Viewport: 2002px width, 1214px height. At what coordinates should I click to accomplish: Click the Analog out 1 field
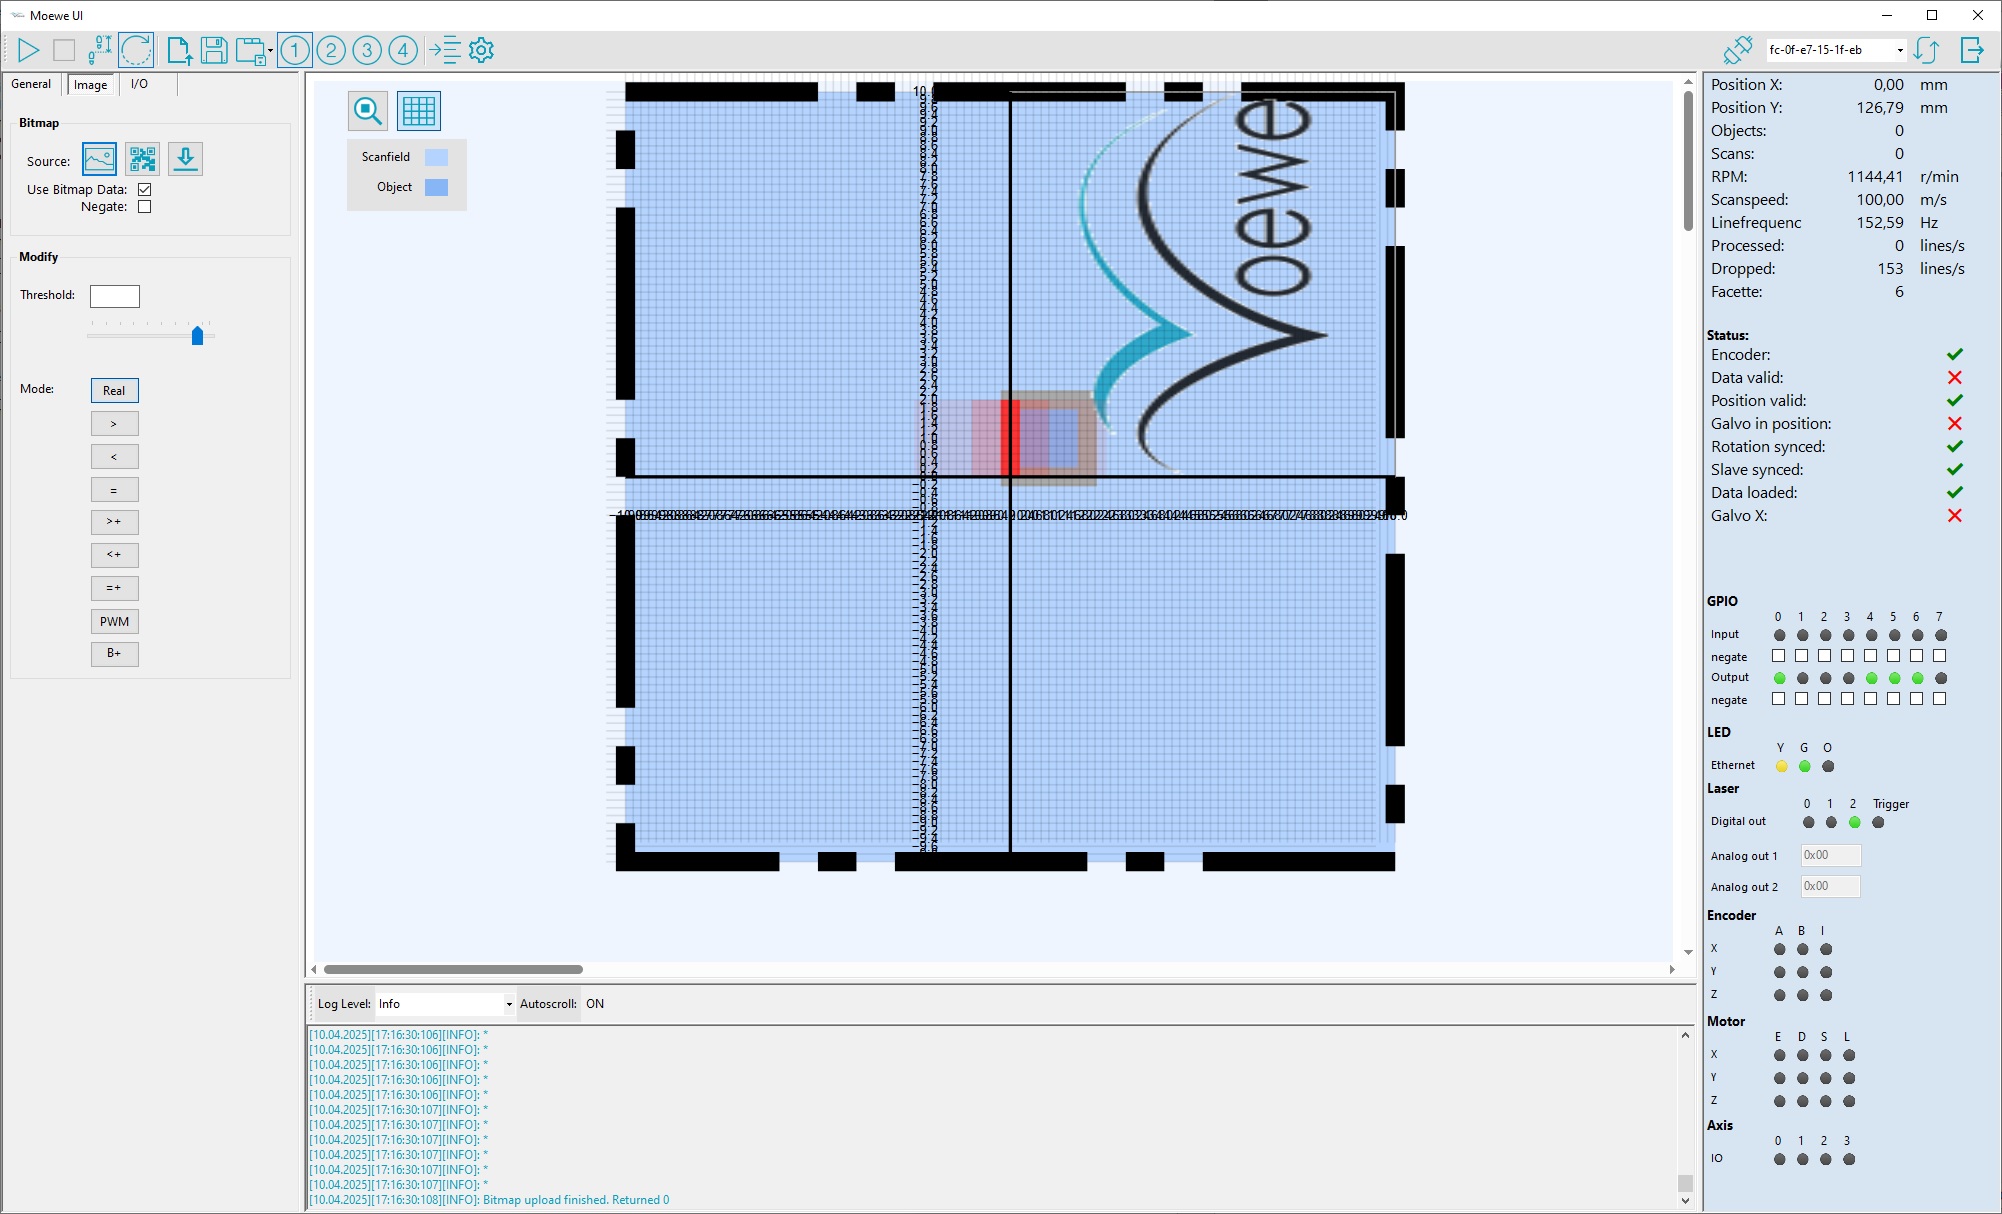(1831, 855)
